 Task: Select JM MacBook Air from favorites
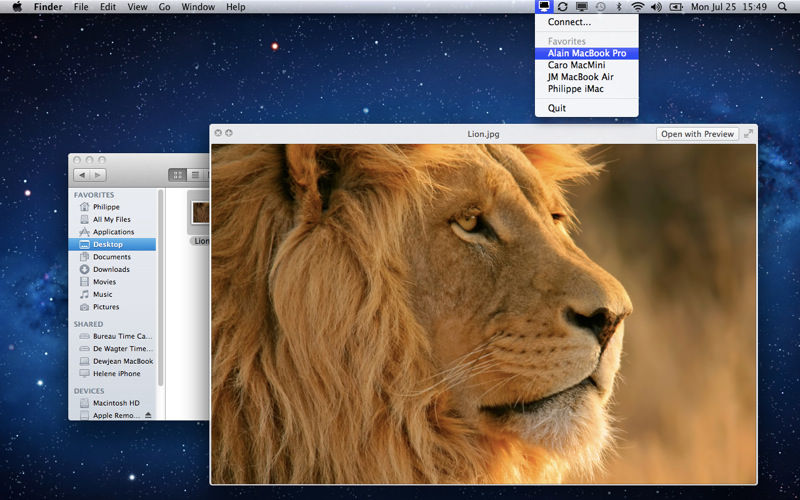587,77
